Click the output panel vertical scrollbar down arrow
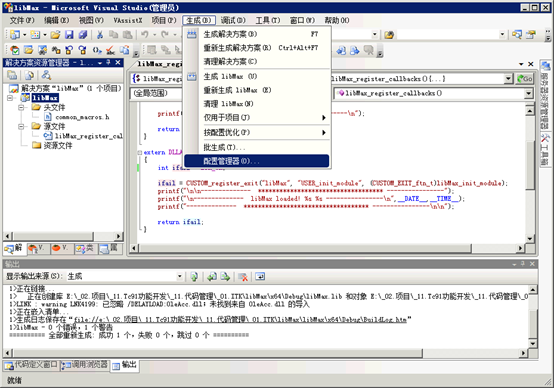The width and height of the screenshot is (554, 388). pyautogui.click(x=532, y=343)
